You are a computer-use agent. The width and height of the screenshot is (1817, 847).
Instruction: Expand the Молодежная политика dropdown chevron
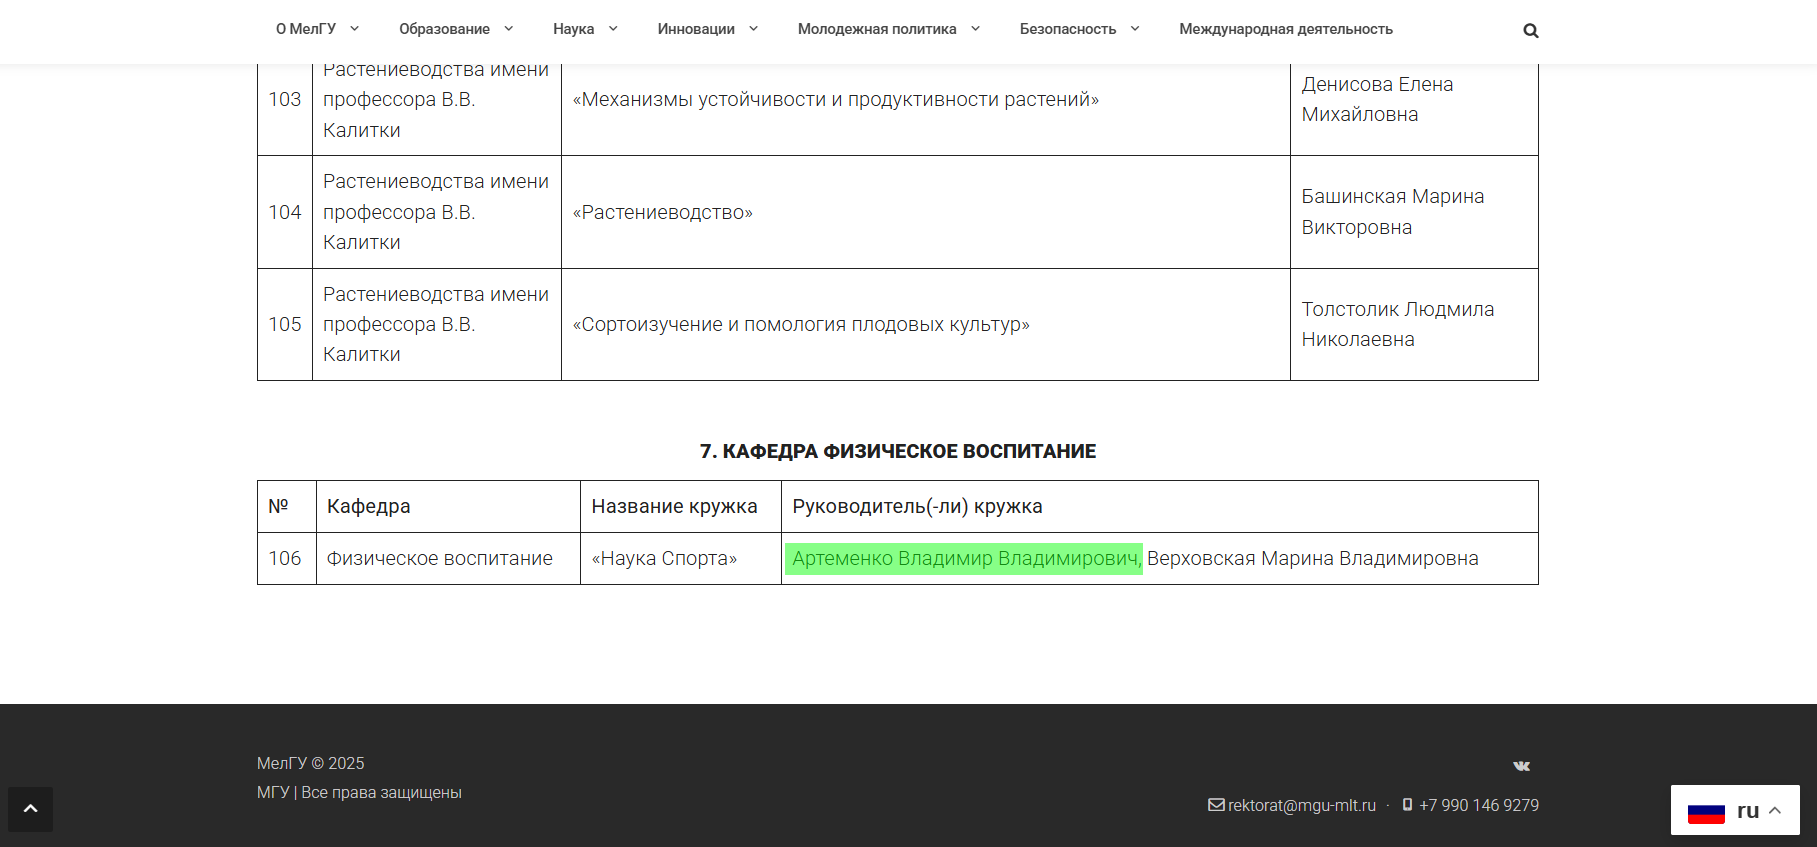975,29
